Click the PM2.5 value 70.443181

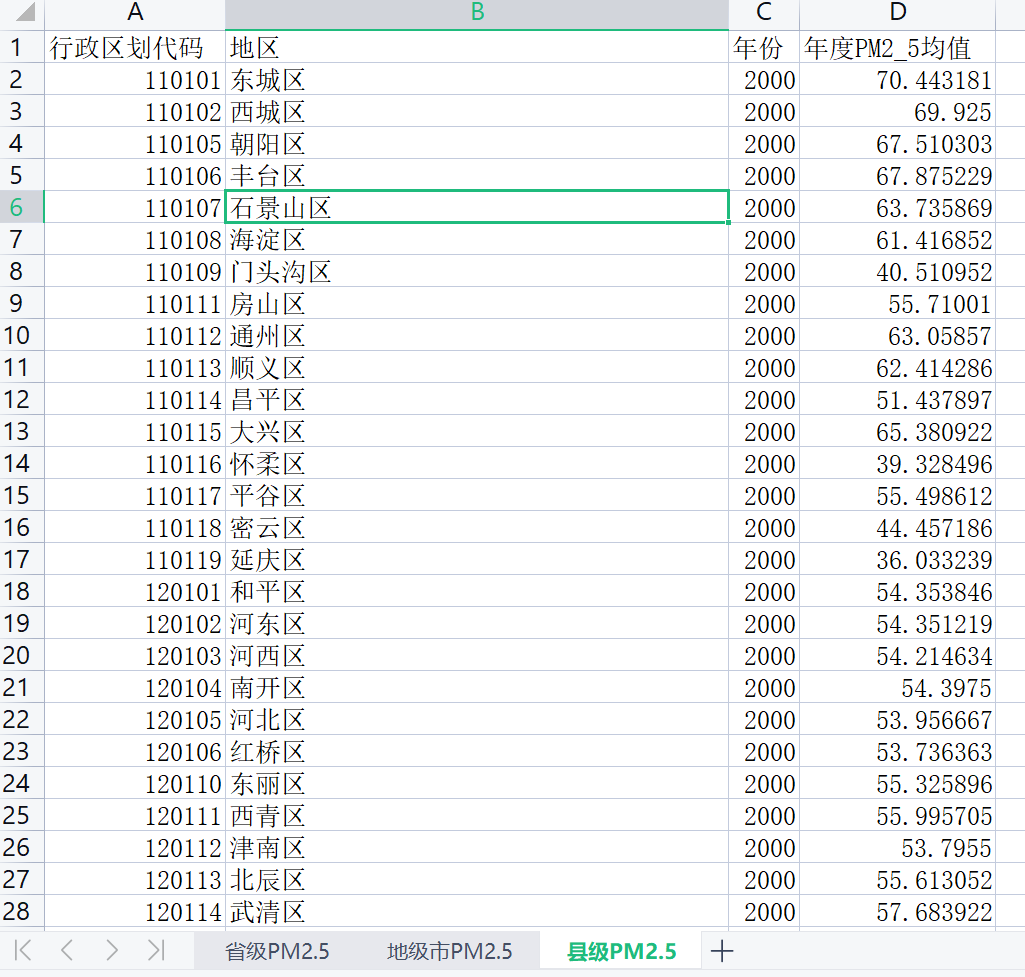pos(898,79)
